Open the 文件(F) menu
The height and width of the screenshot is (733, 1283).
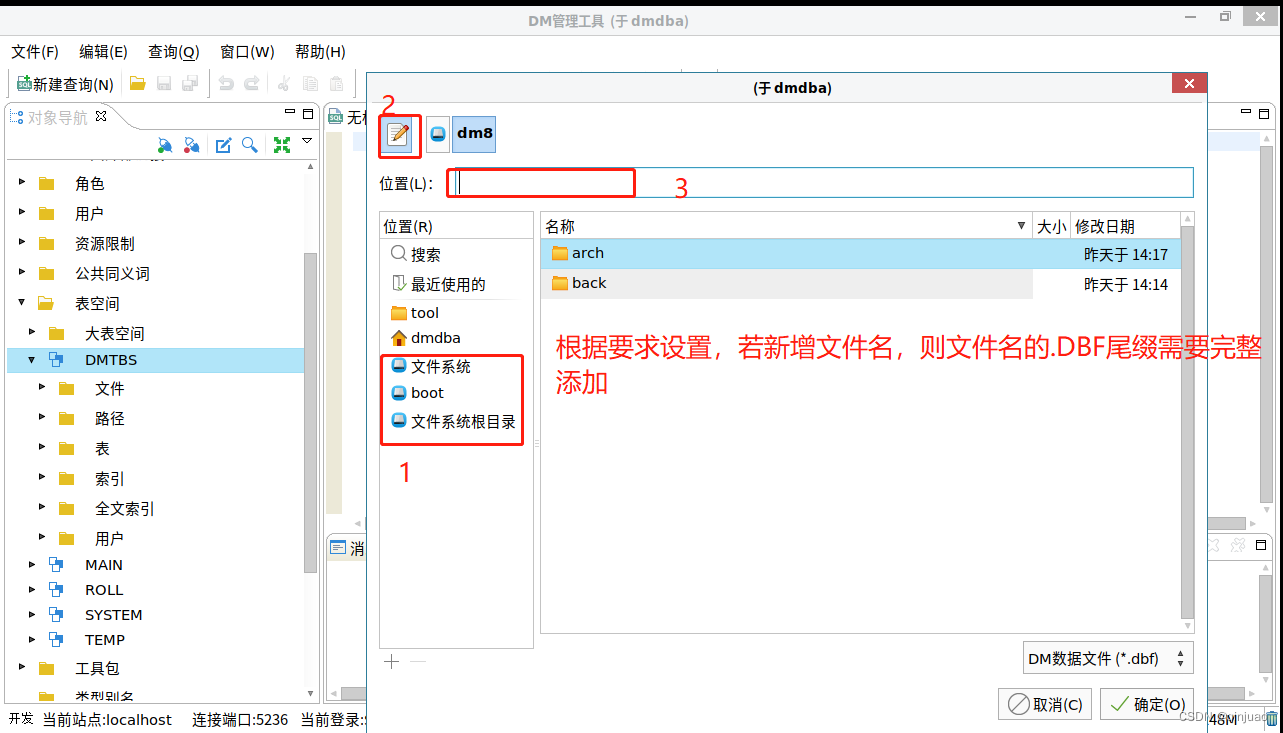(35, 52)
